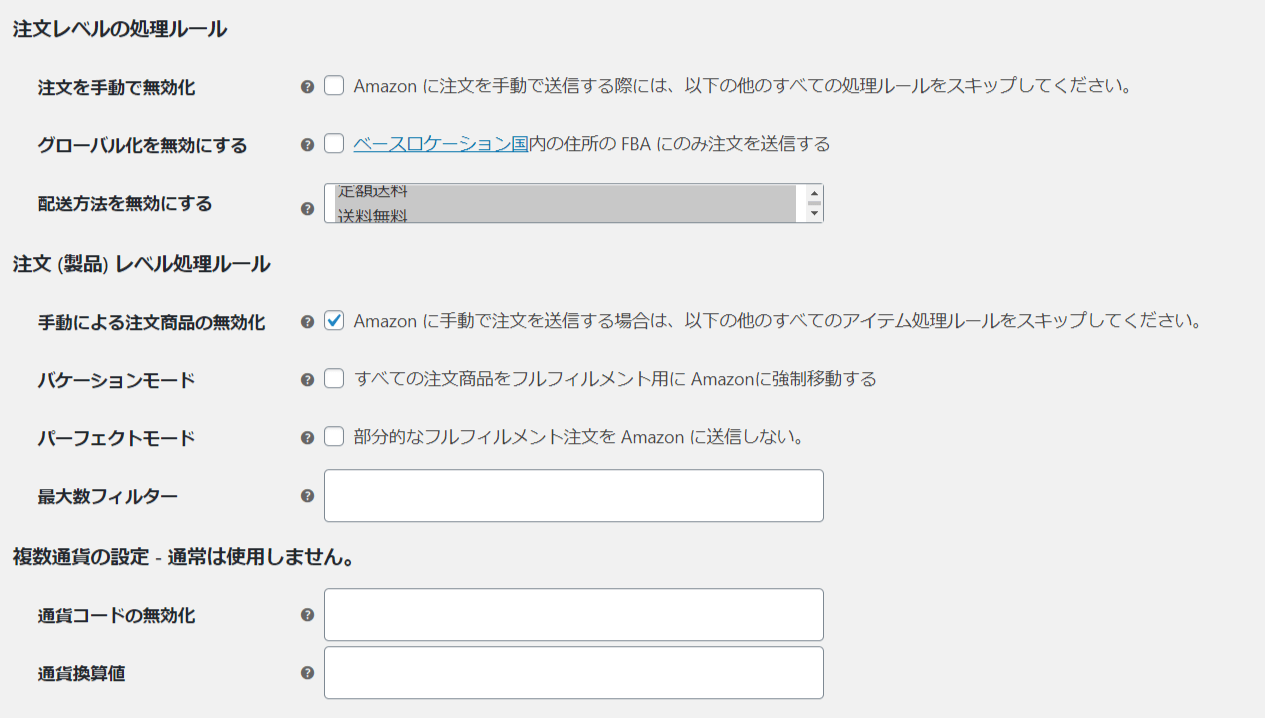
Task: Click help icon beside 注文を手動で無効化
Action: point(307,86)
